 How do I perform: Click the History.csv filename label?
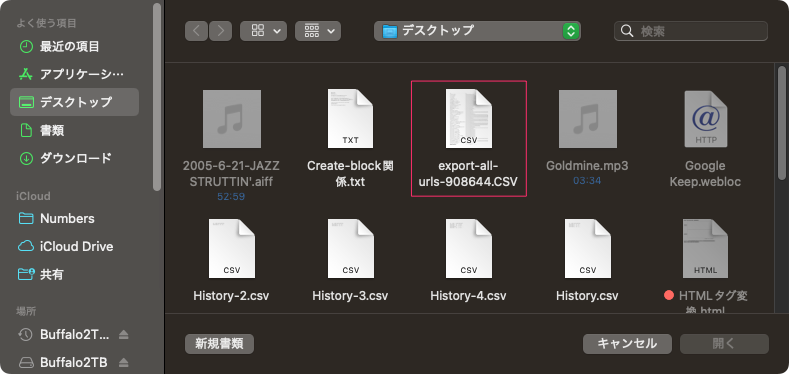[x=588, y=295]
